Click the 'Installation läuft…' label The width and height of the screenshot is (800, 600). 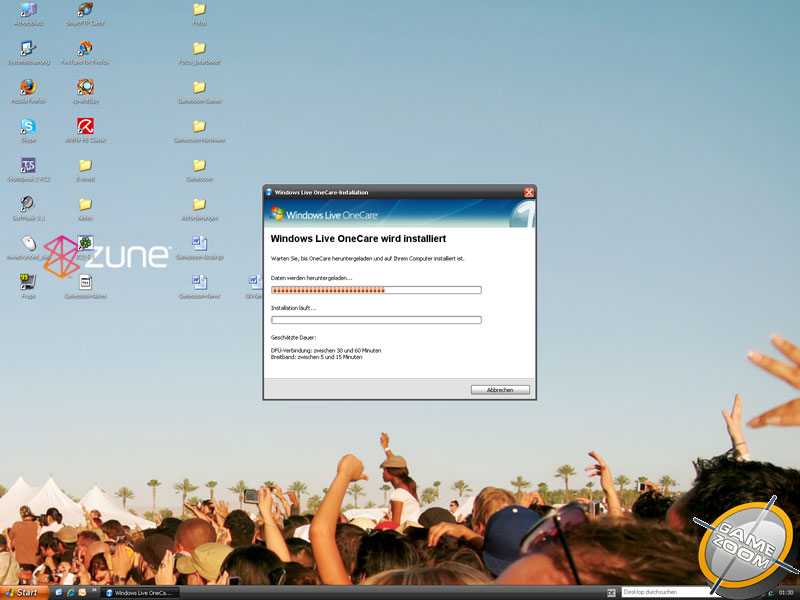pos(293,308)
